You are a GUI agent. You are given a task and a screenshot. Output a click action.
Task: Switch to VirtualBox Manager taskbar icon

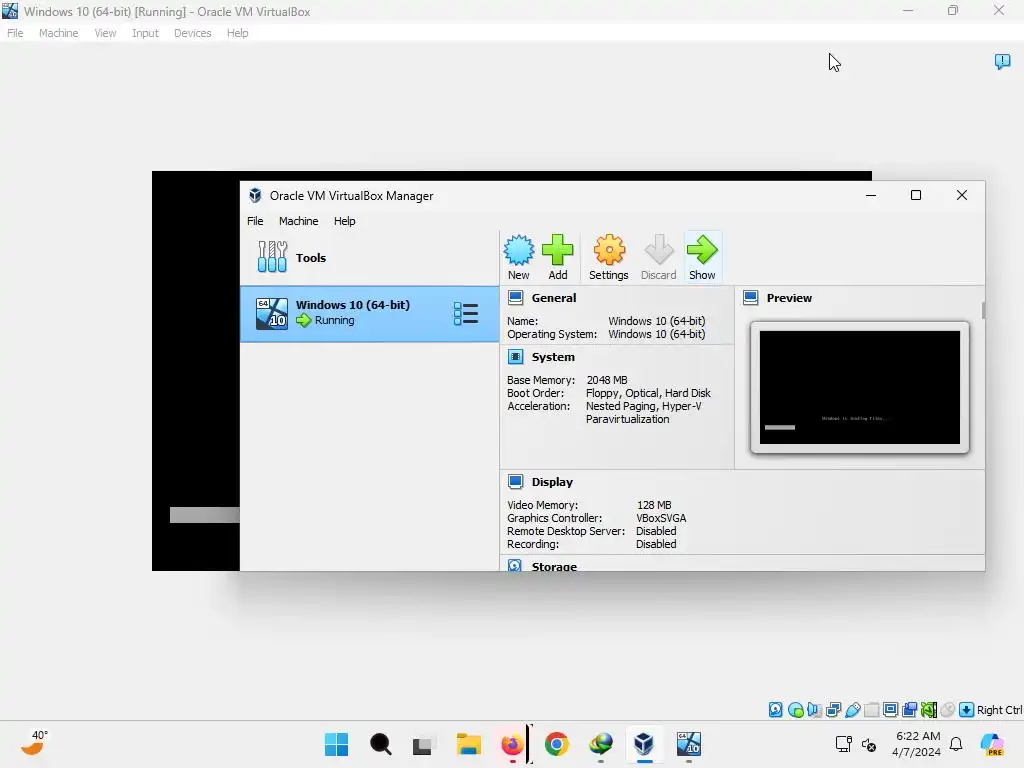(x=644, y=744)
